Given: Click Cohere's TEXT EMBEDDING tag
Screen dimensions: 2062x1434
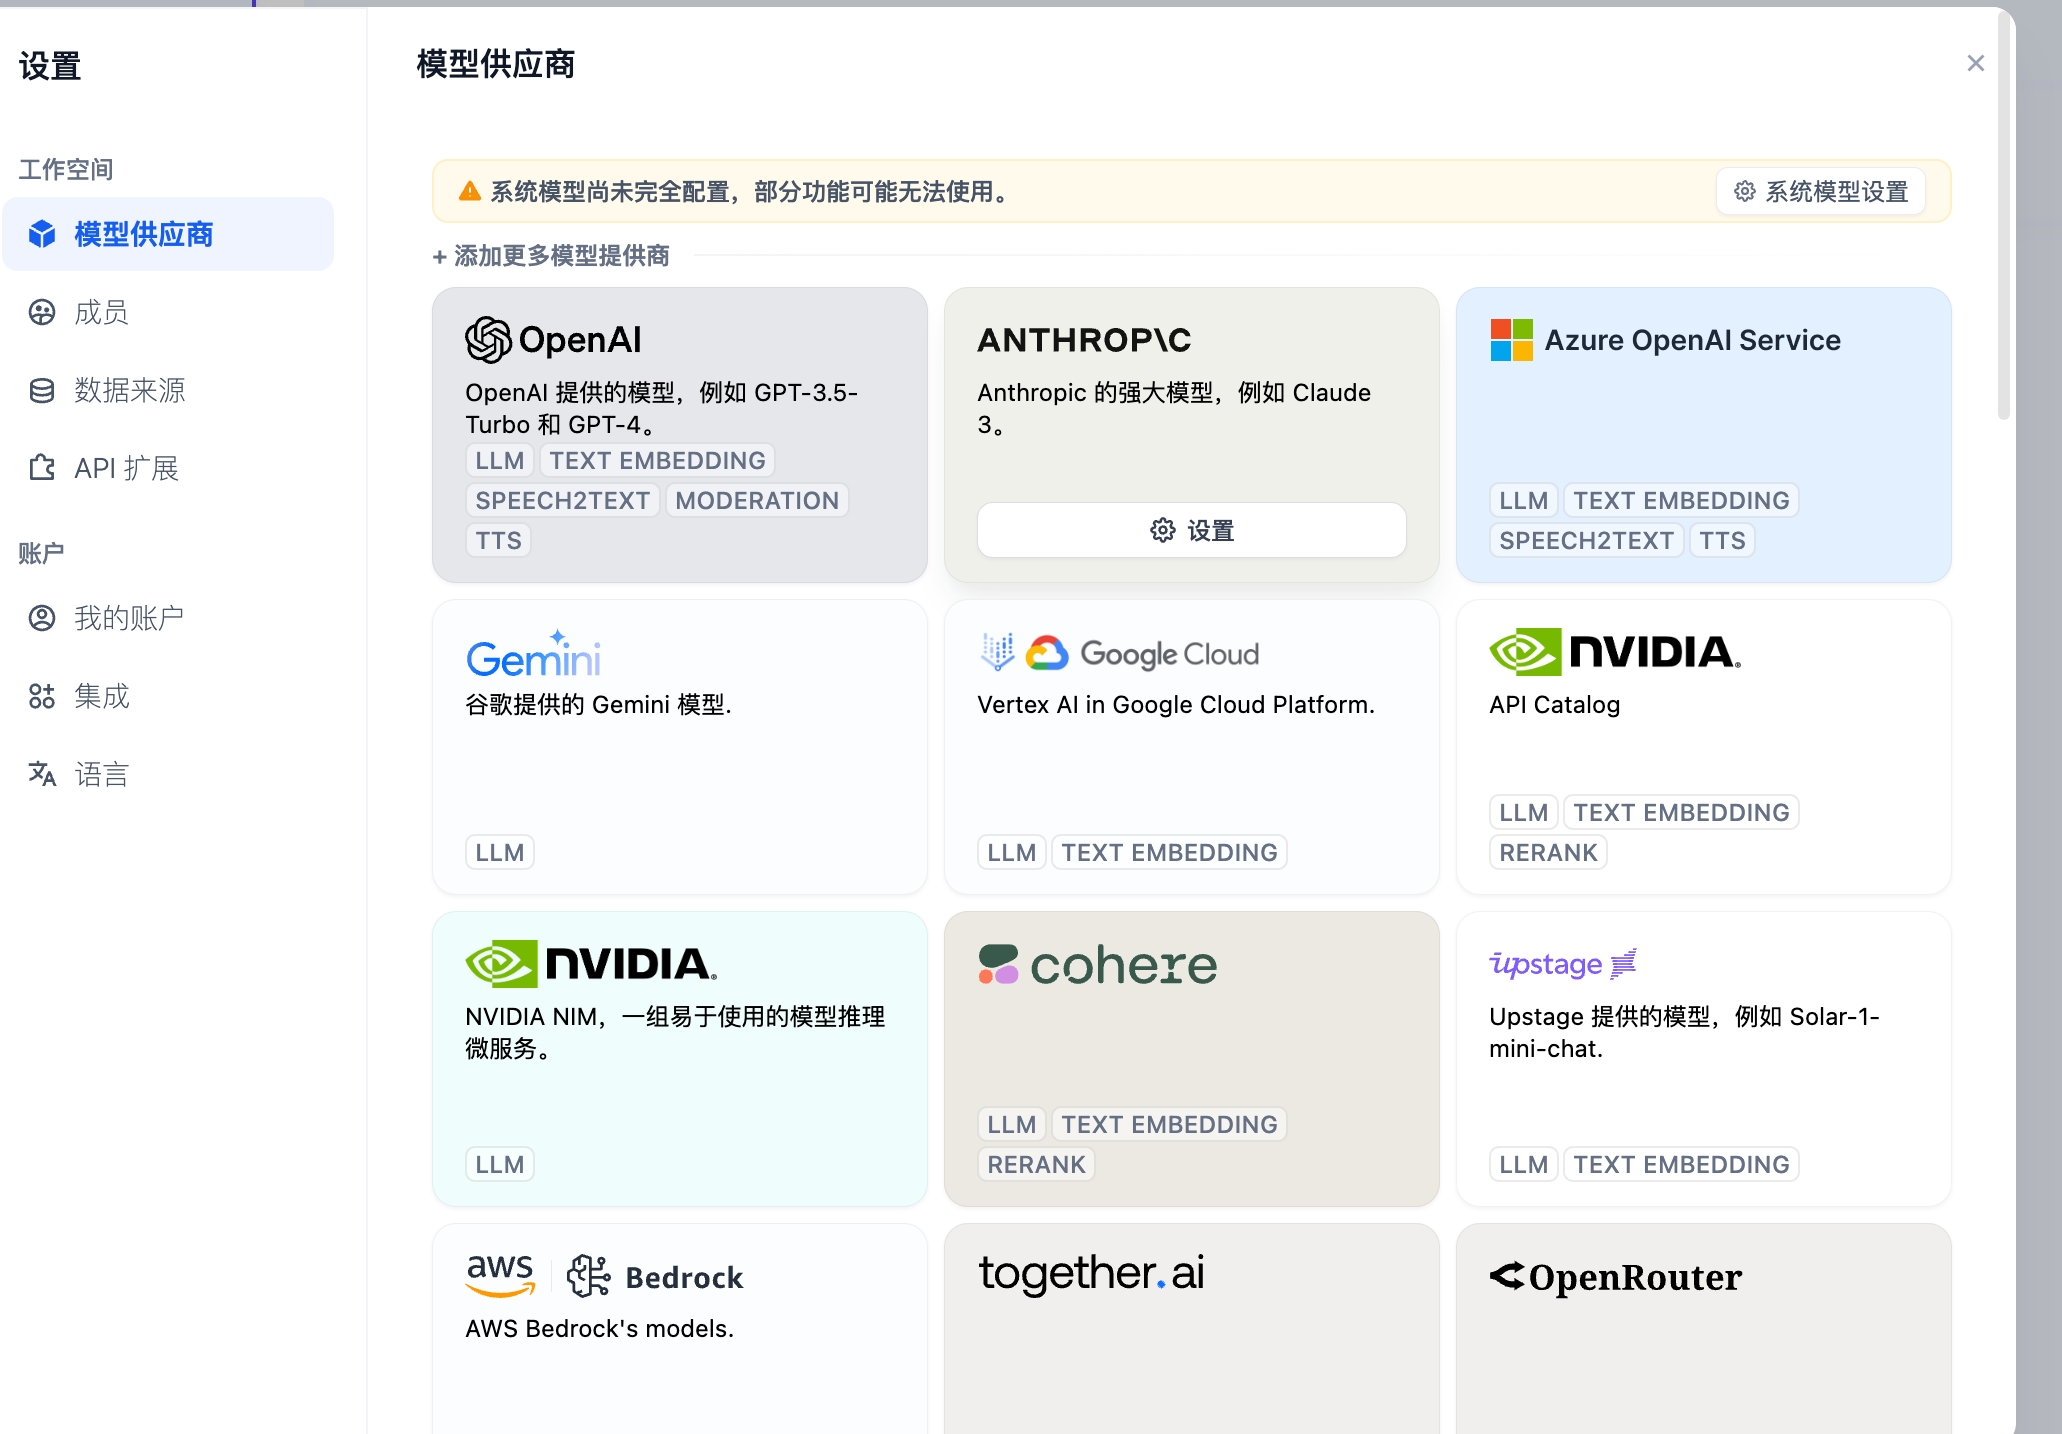Looking at the screenshot, I should click(x=1169, y=1124).
